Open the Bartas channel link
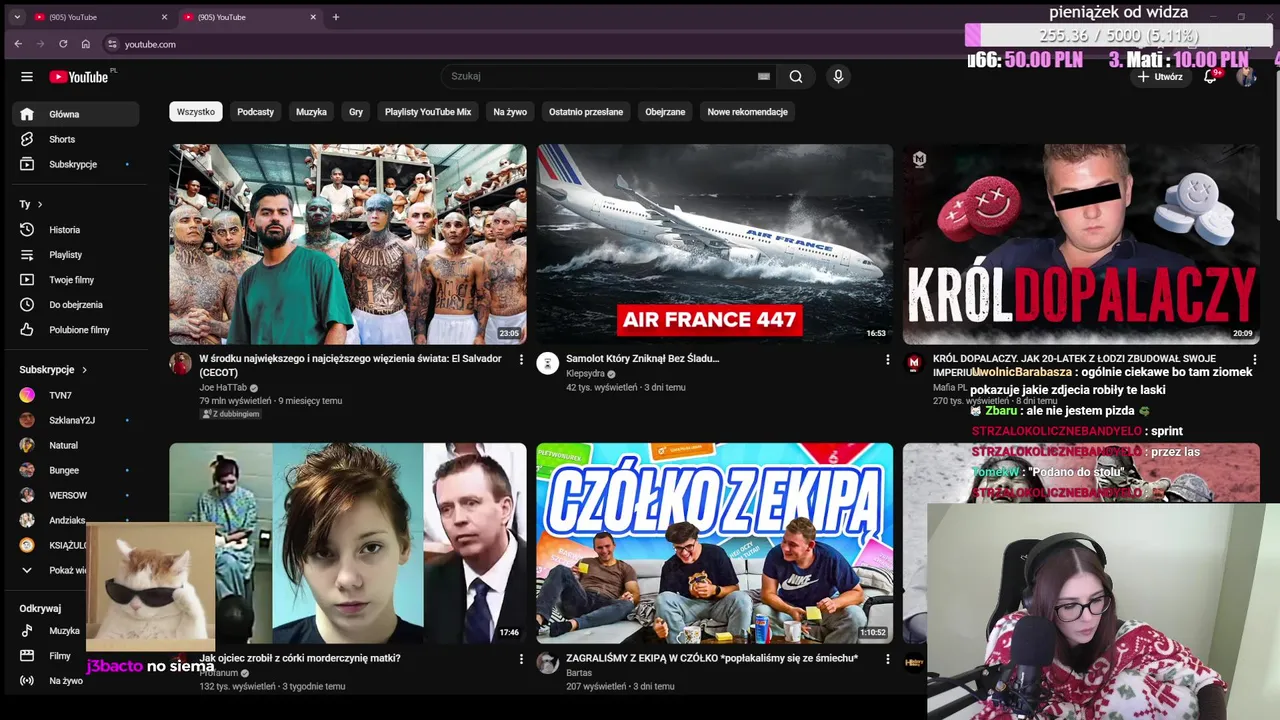 pyautogui.click(x=579, y=673)
